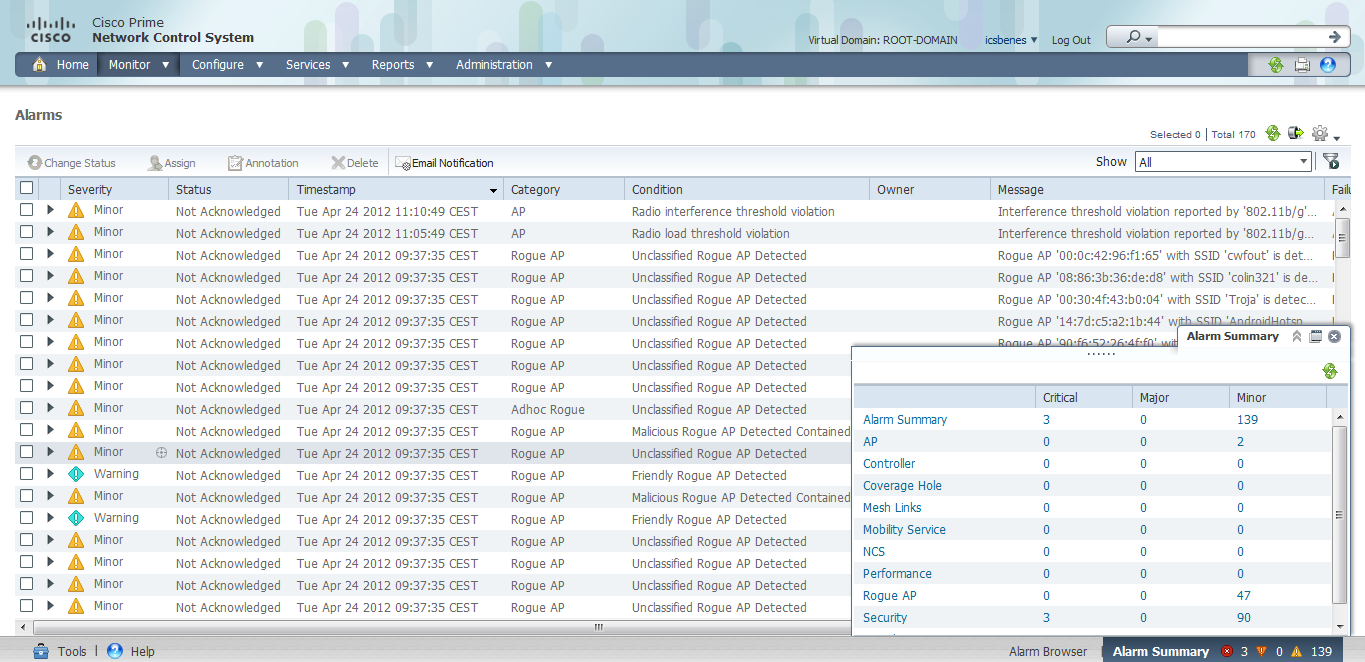Click the Tools toolbox icon in the status bar

coord(41,651)
